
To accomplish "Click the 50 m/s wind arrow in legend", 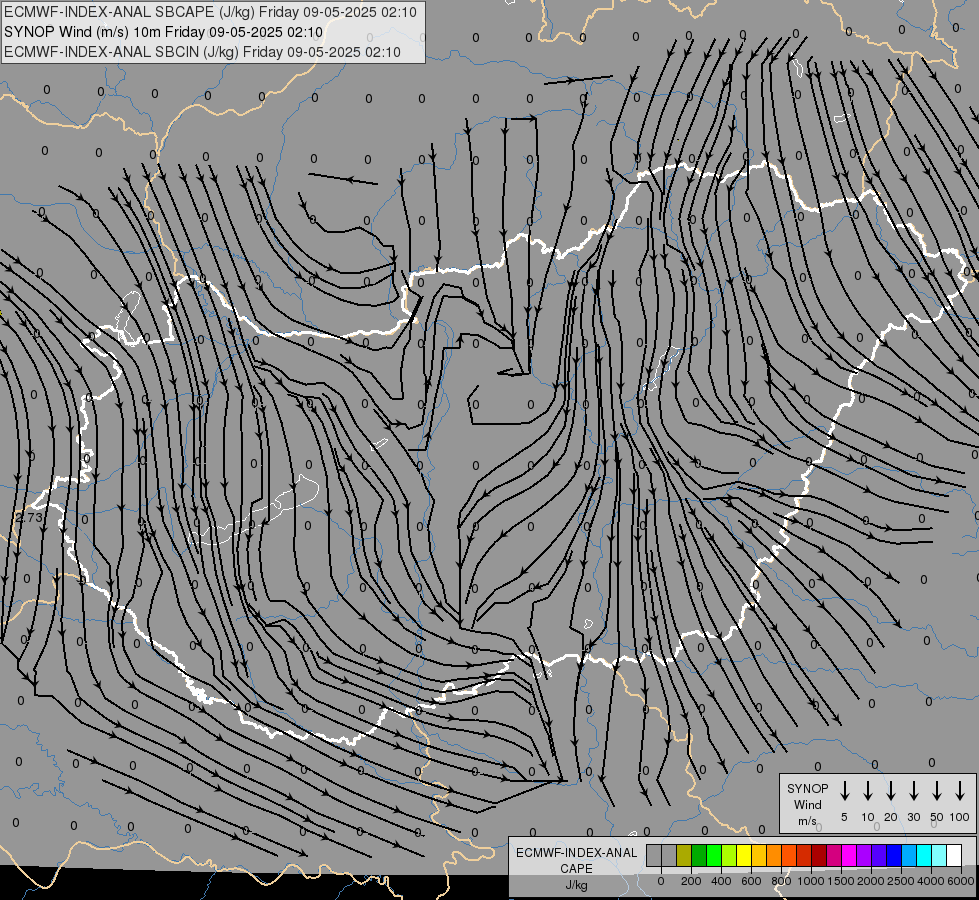I will [x=937, y=791].
